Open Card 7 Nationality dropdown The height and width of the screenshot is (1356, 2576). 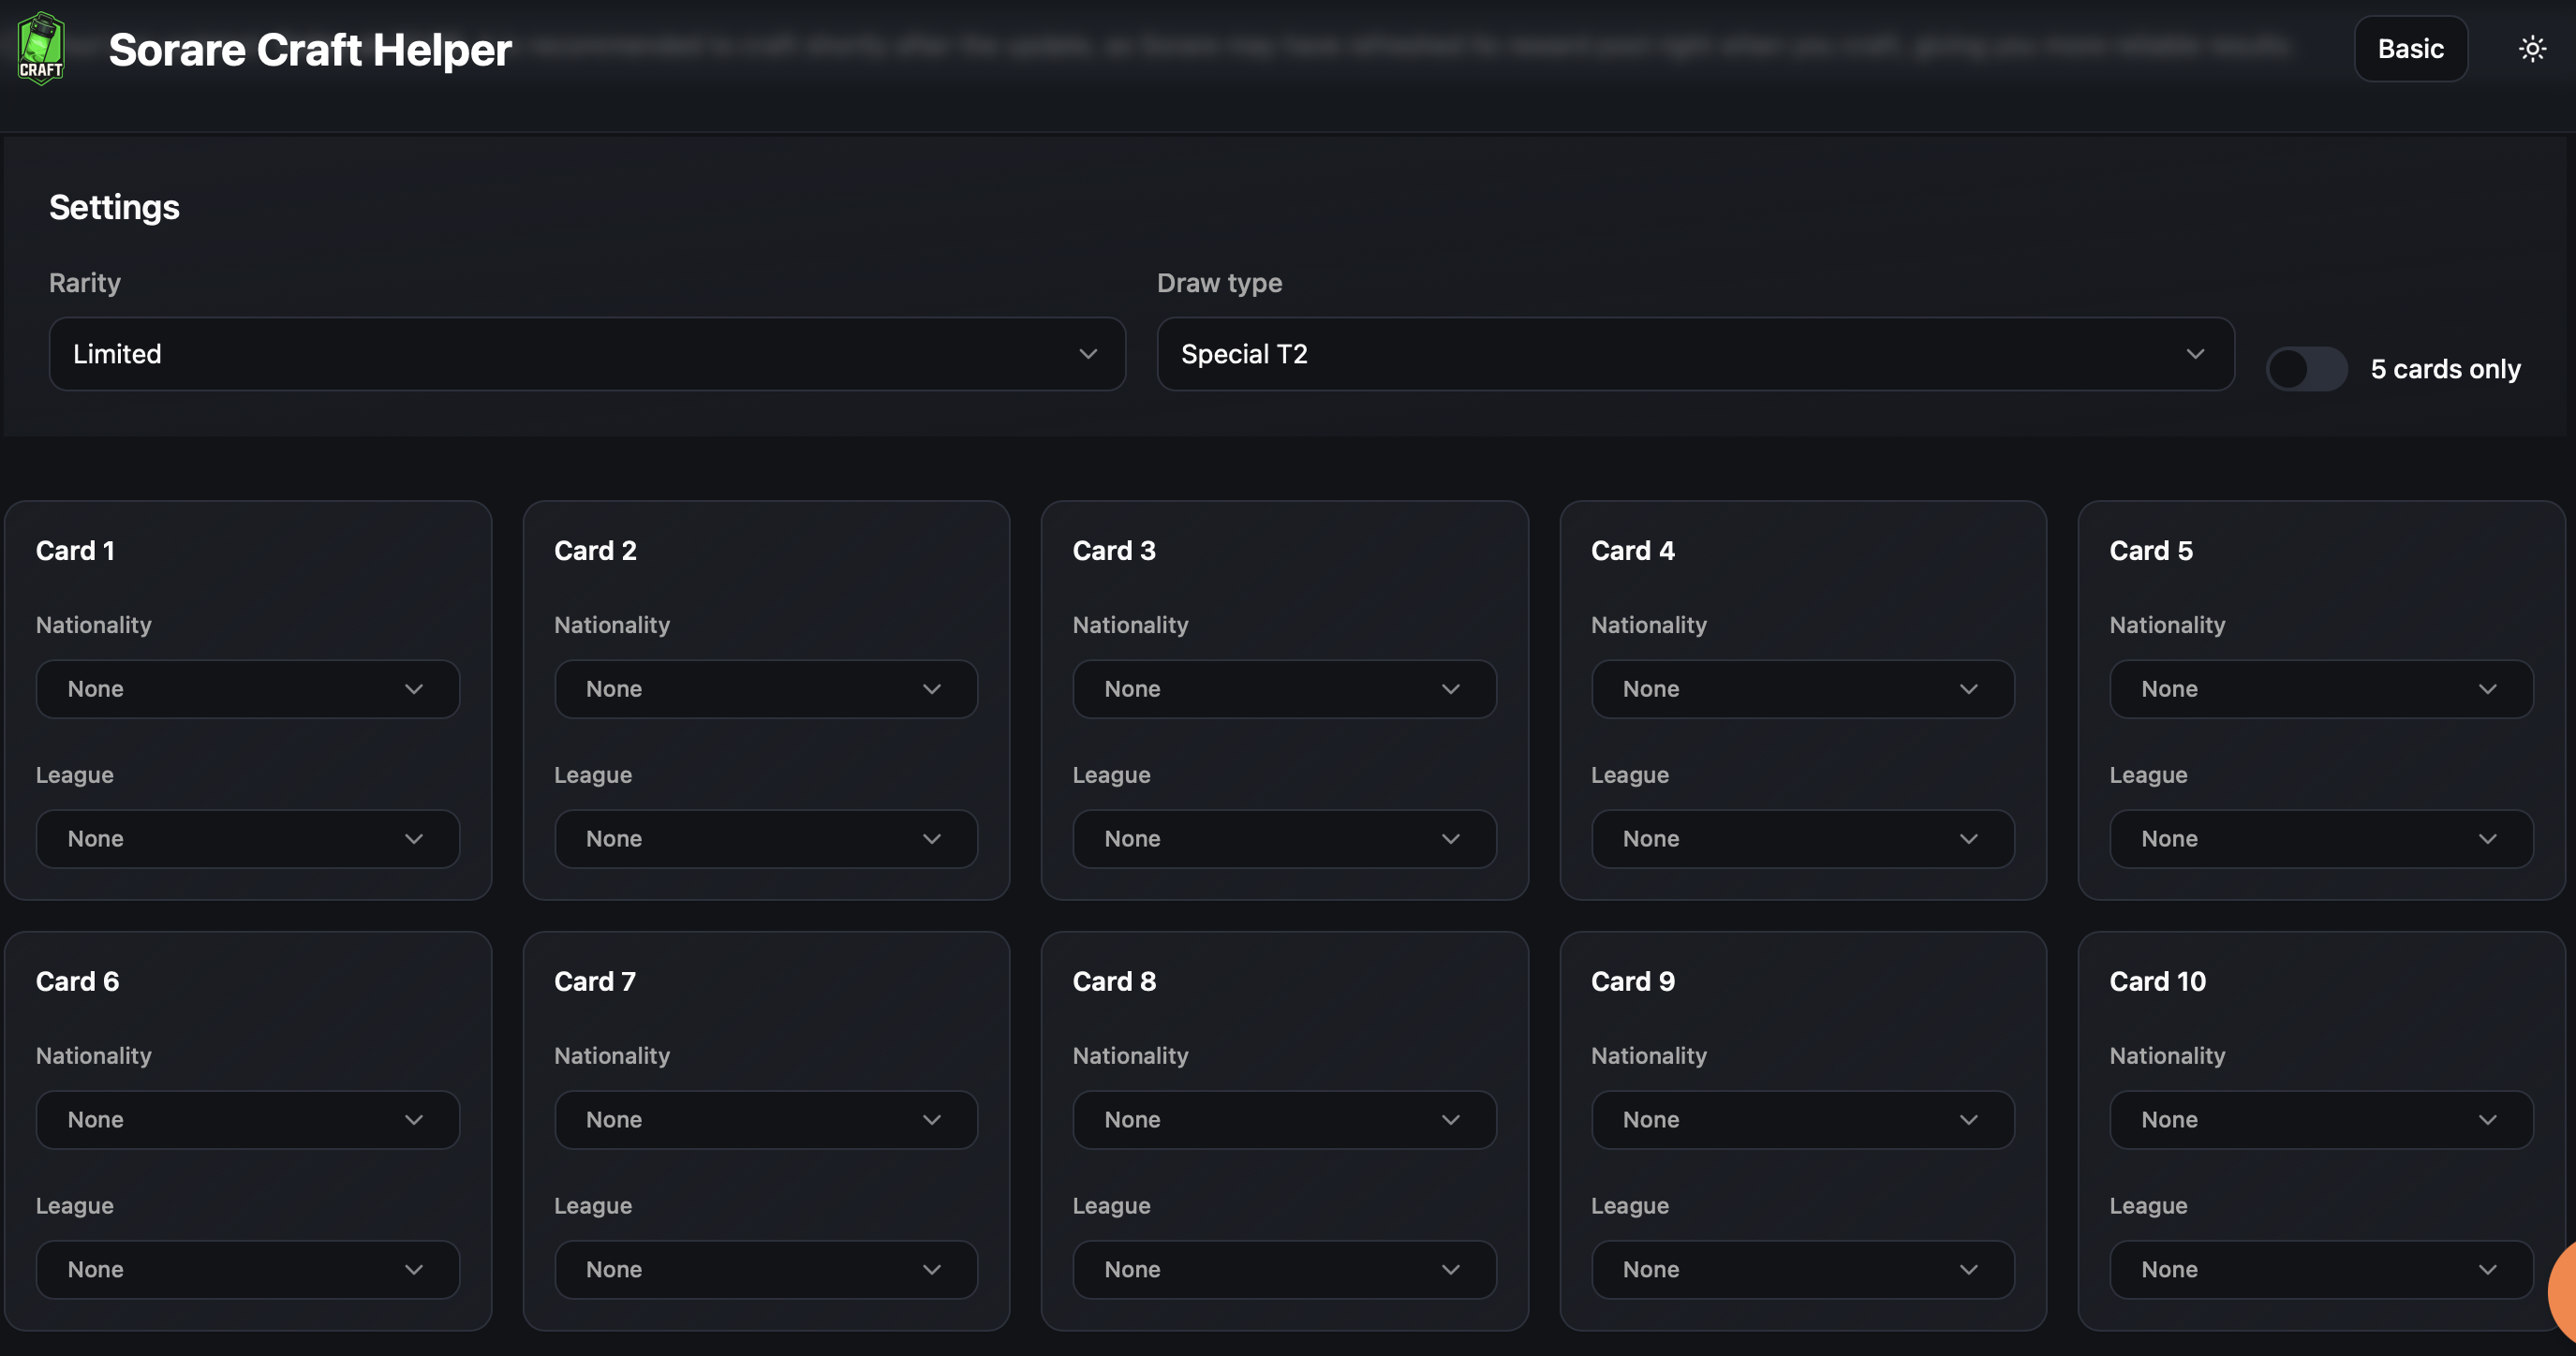(766, 1120)
